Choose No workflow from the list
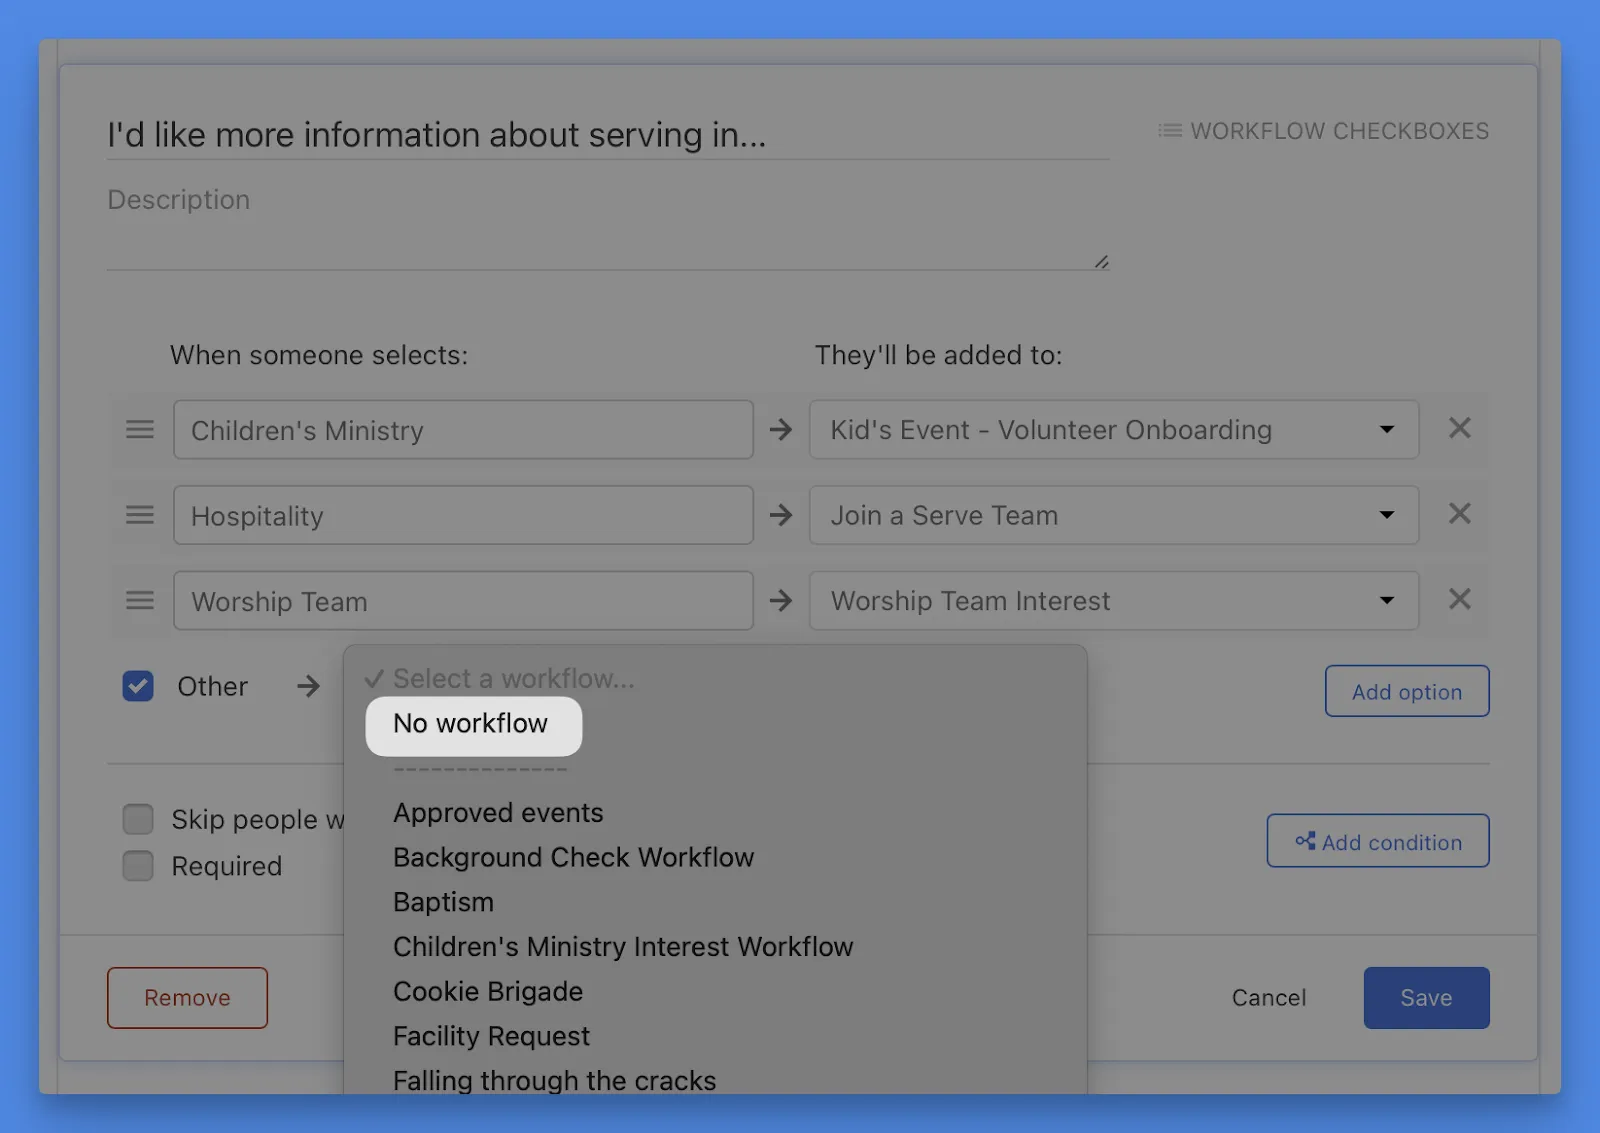This screenshot has height=1133, width=1600. click(x=471, y=724)
